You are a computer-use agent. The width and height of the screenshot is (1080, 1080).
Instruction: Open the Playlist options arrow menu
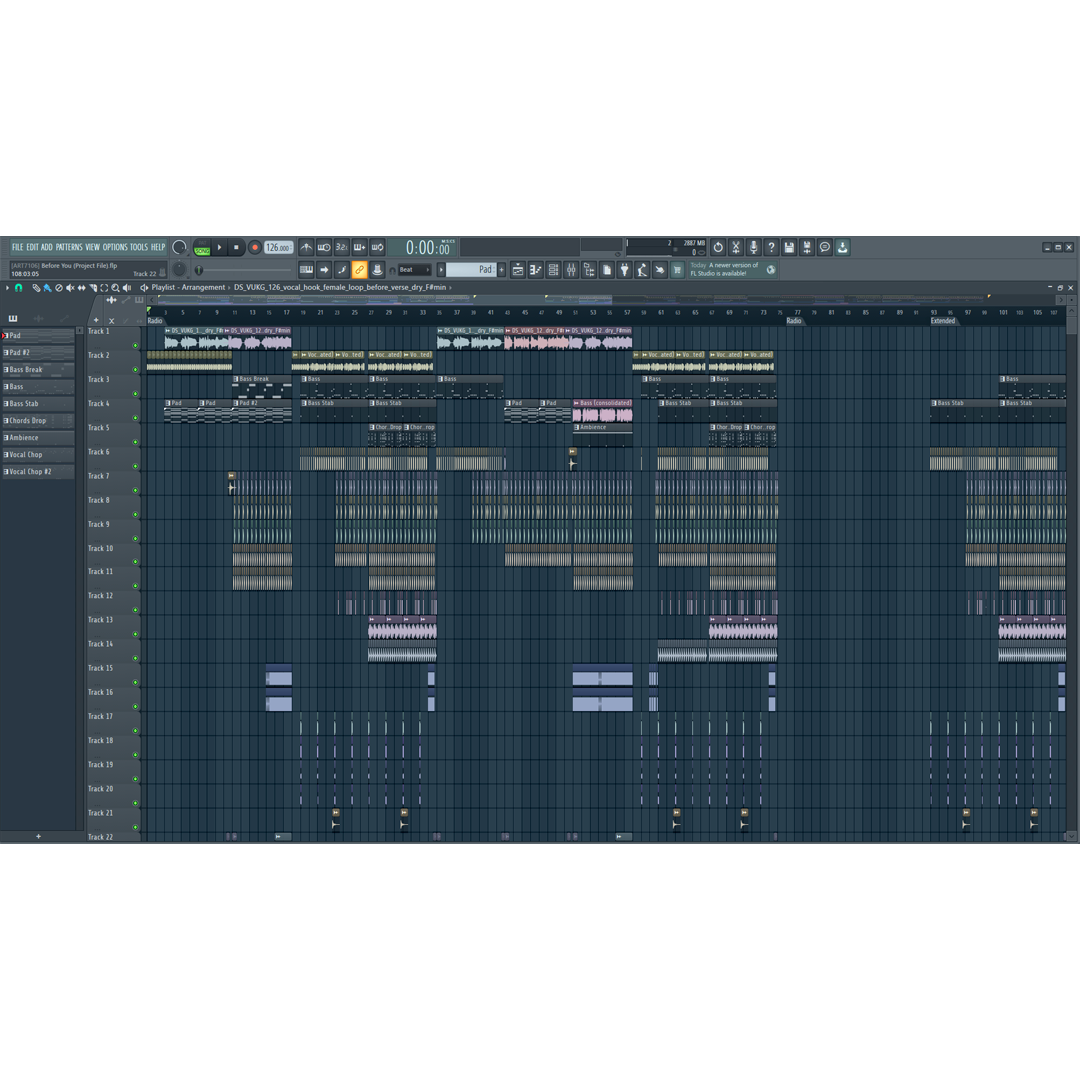point(8,288)
